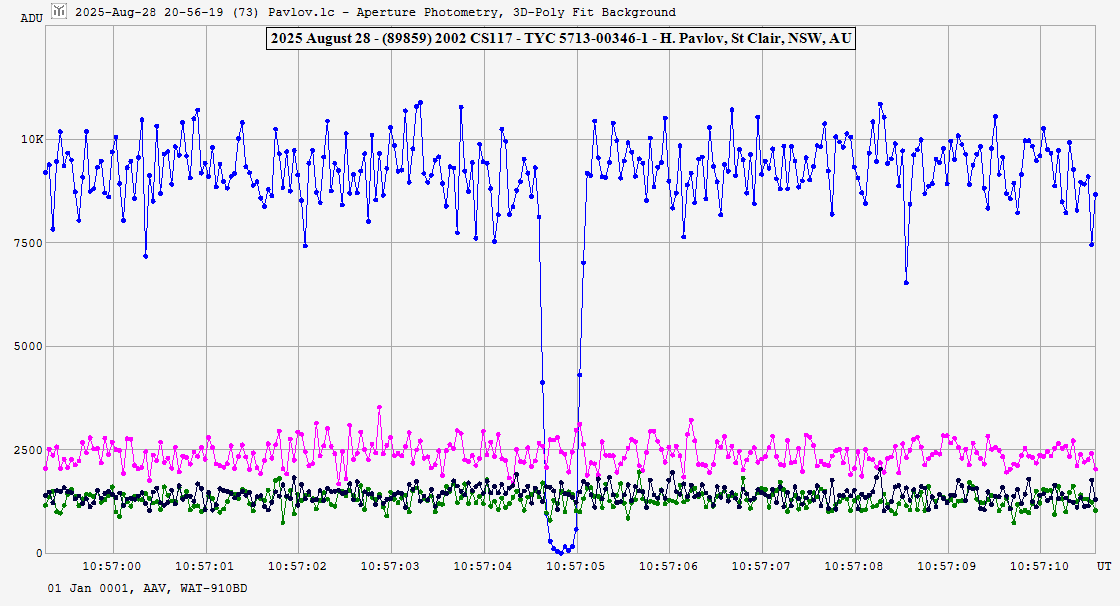
Task: Click the 10:57:03 time tick label
Action: (391, 566)
